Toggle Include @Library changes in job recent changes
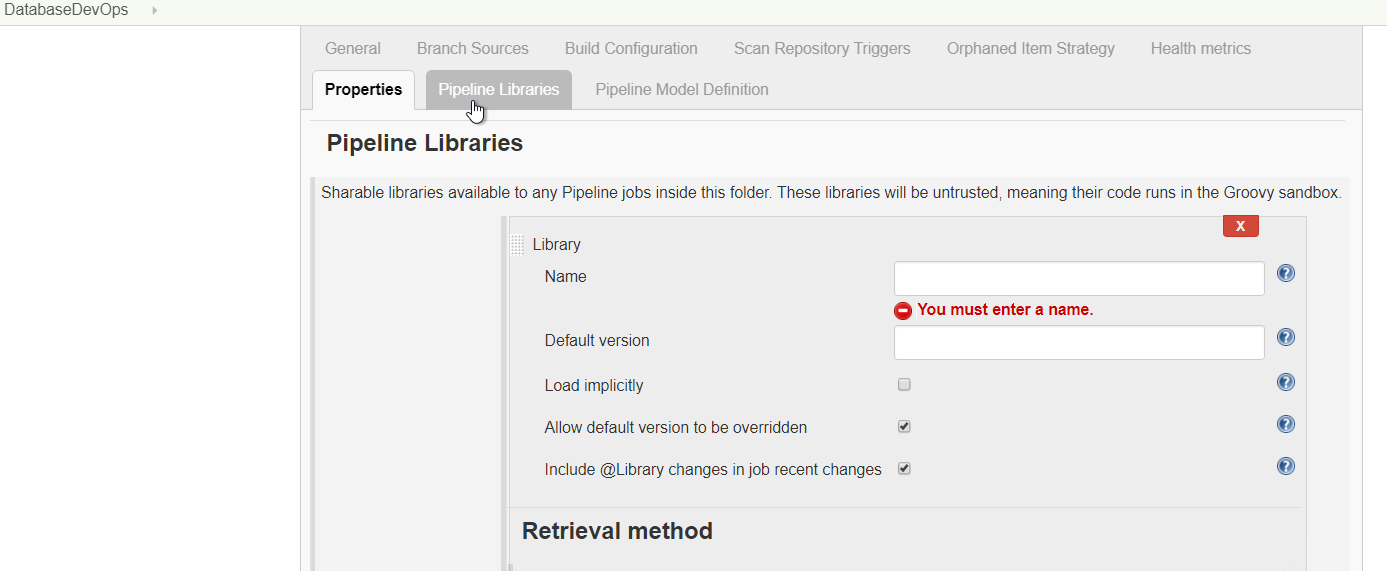 point(904,469)
